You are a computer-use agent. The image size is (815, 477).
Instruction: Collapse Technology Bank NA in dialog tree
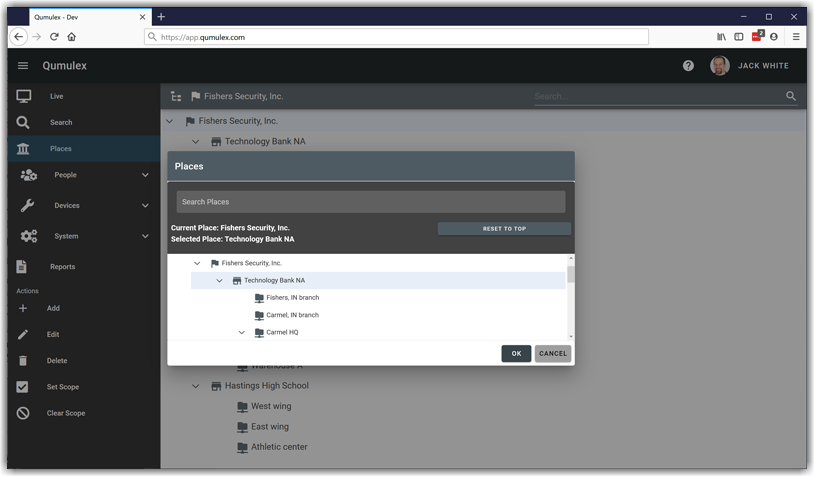click(x=219, y=281)
